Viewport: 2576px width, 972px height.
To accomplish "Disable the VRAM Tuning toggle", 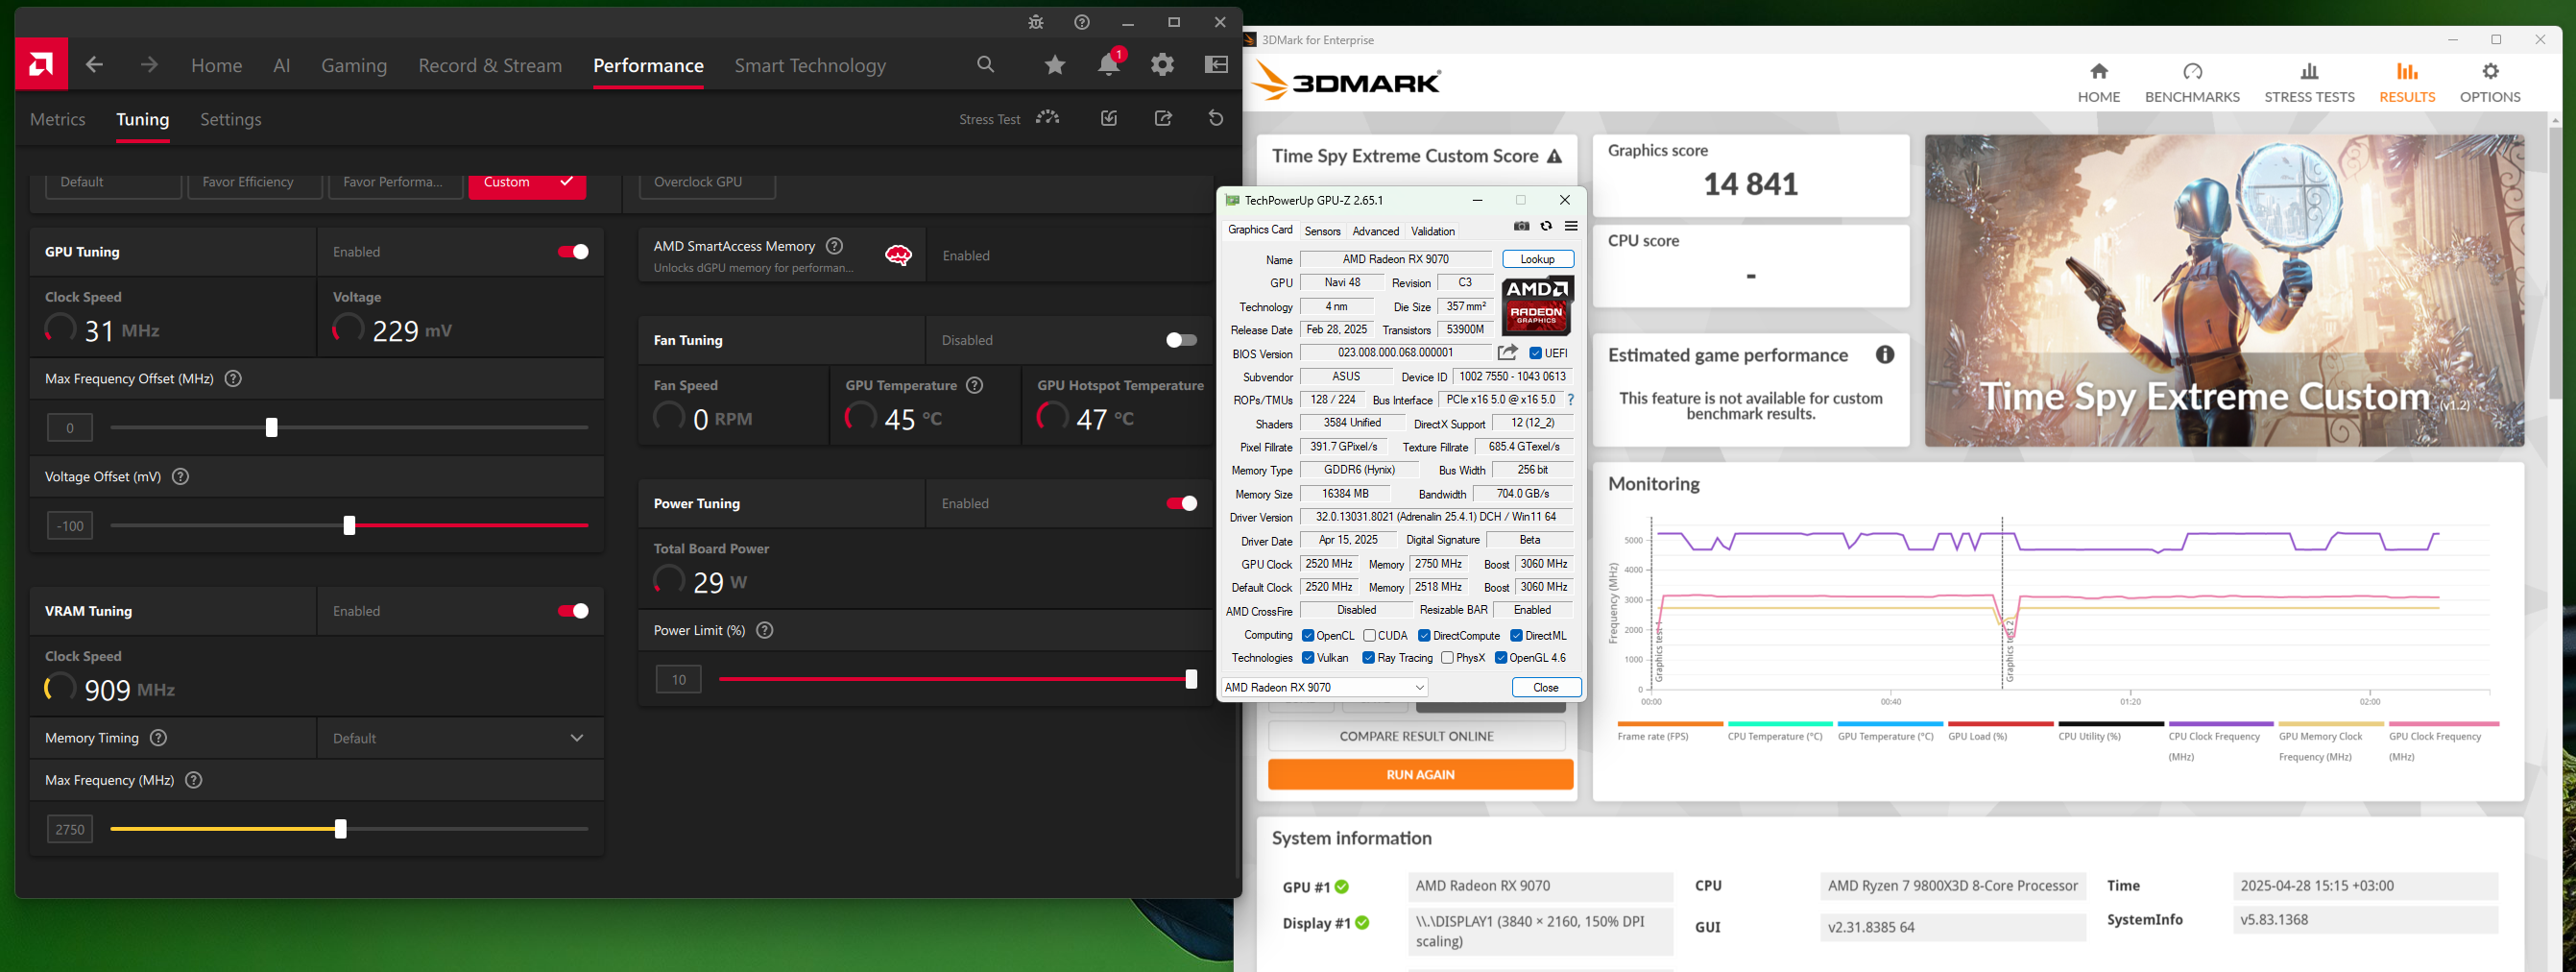I will (573, 611).
